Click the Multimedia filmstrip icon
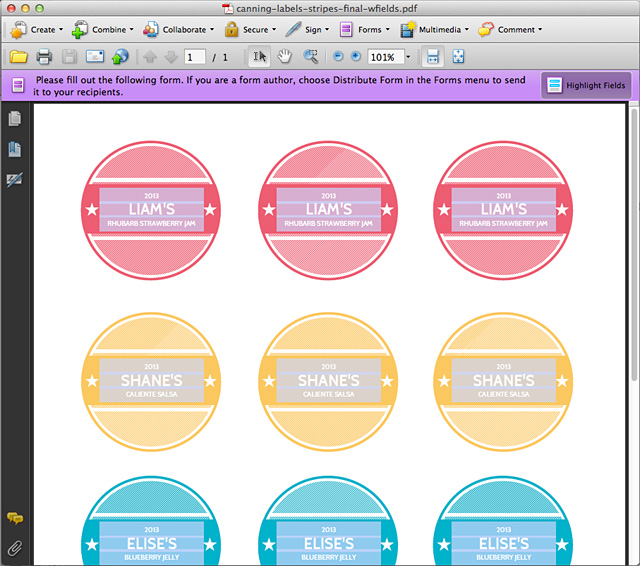 (407, 29)
